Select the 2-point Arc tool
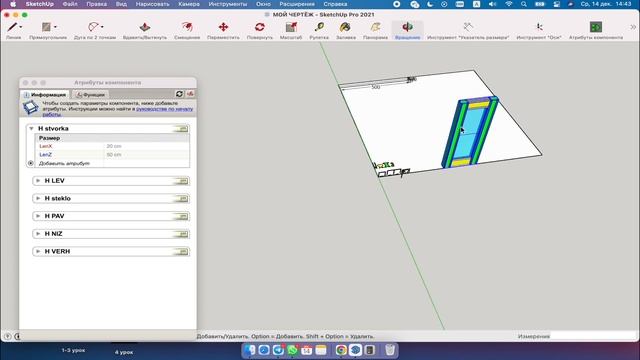This screenshot has height=360, width=640. [x=93, y=27]
